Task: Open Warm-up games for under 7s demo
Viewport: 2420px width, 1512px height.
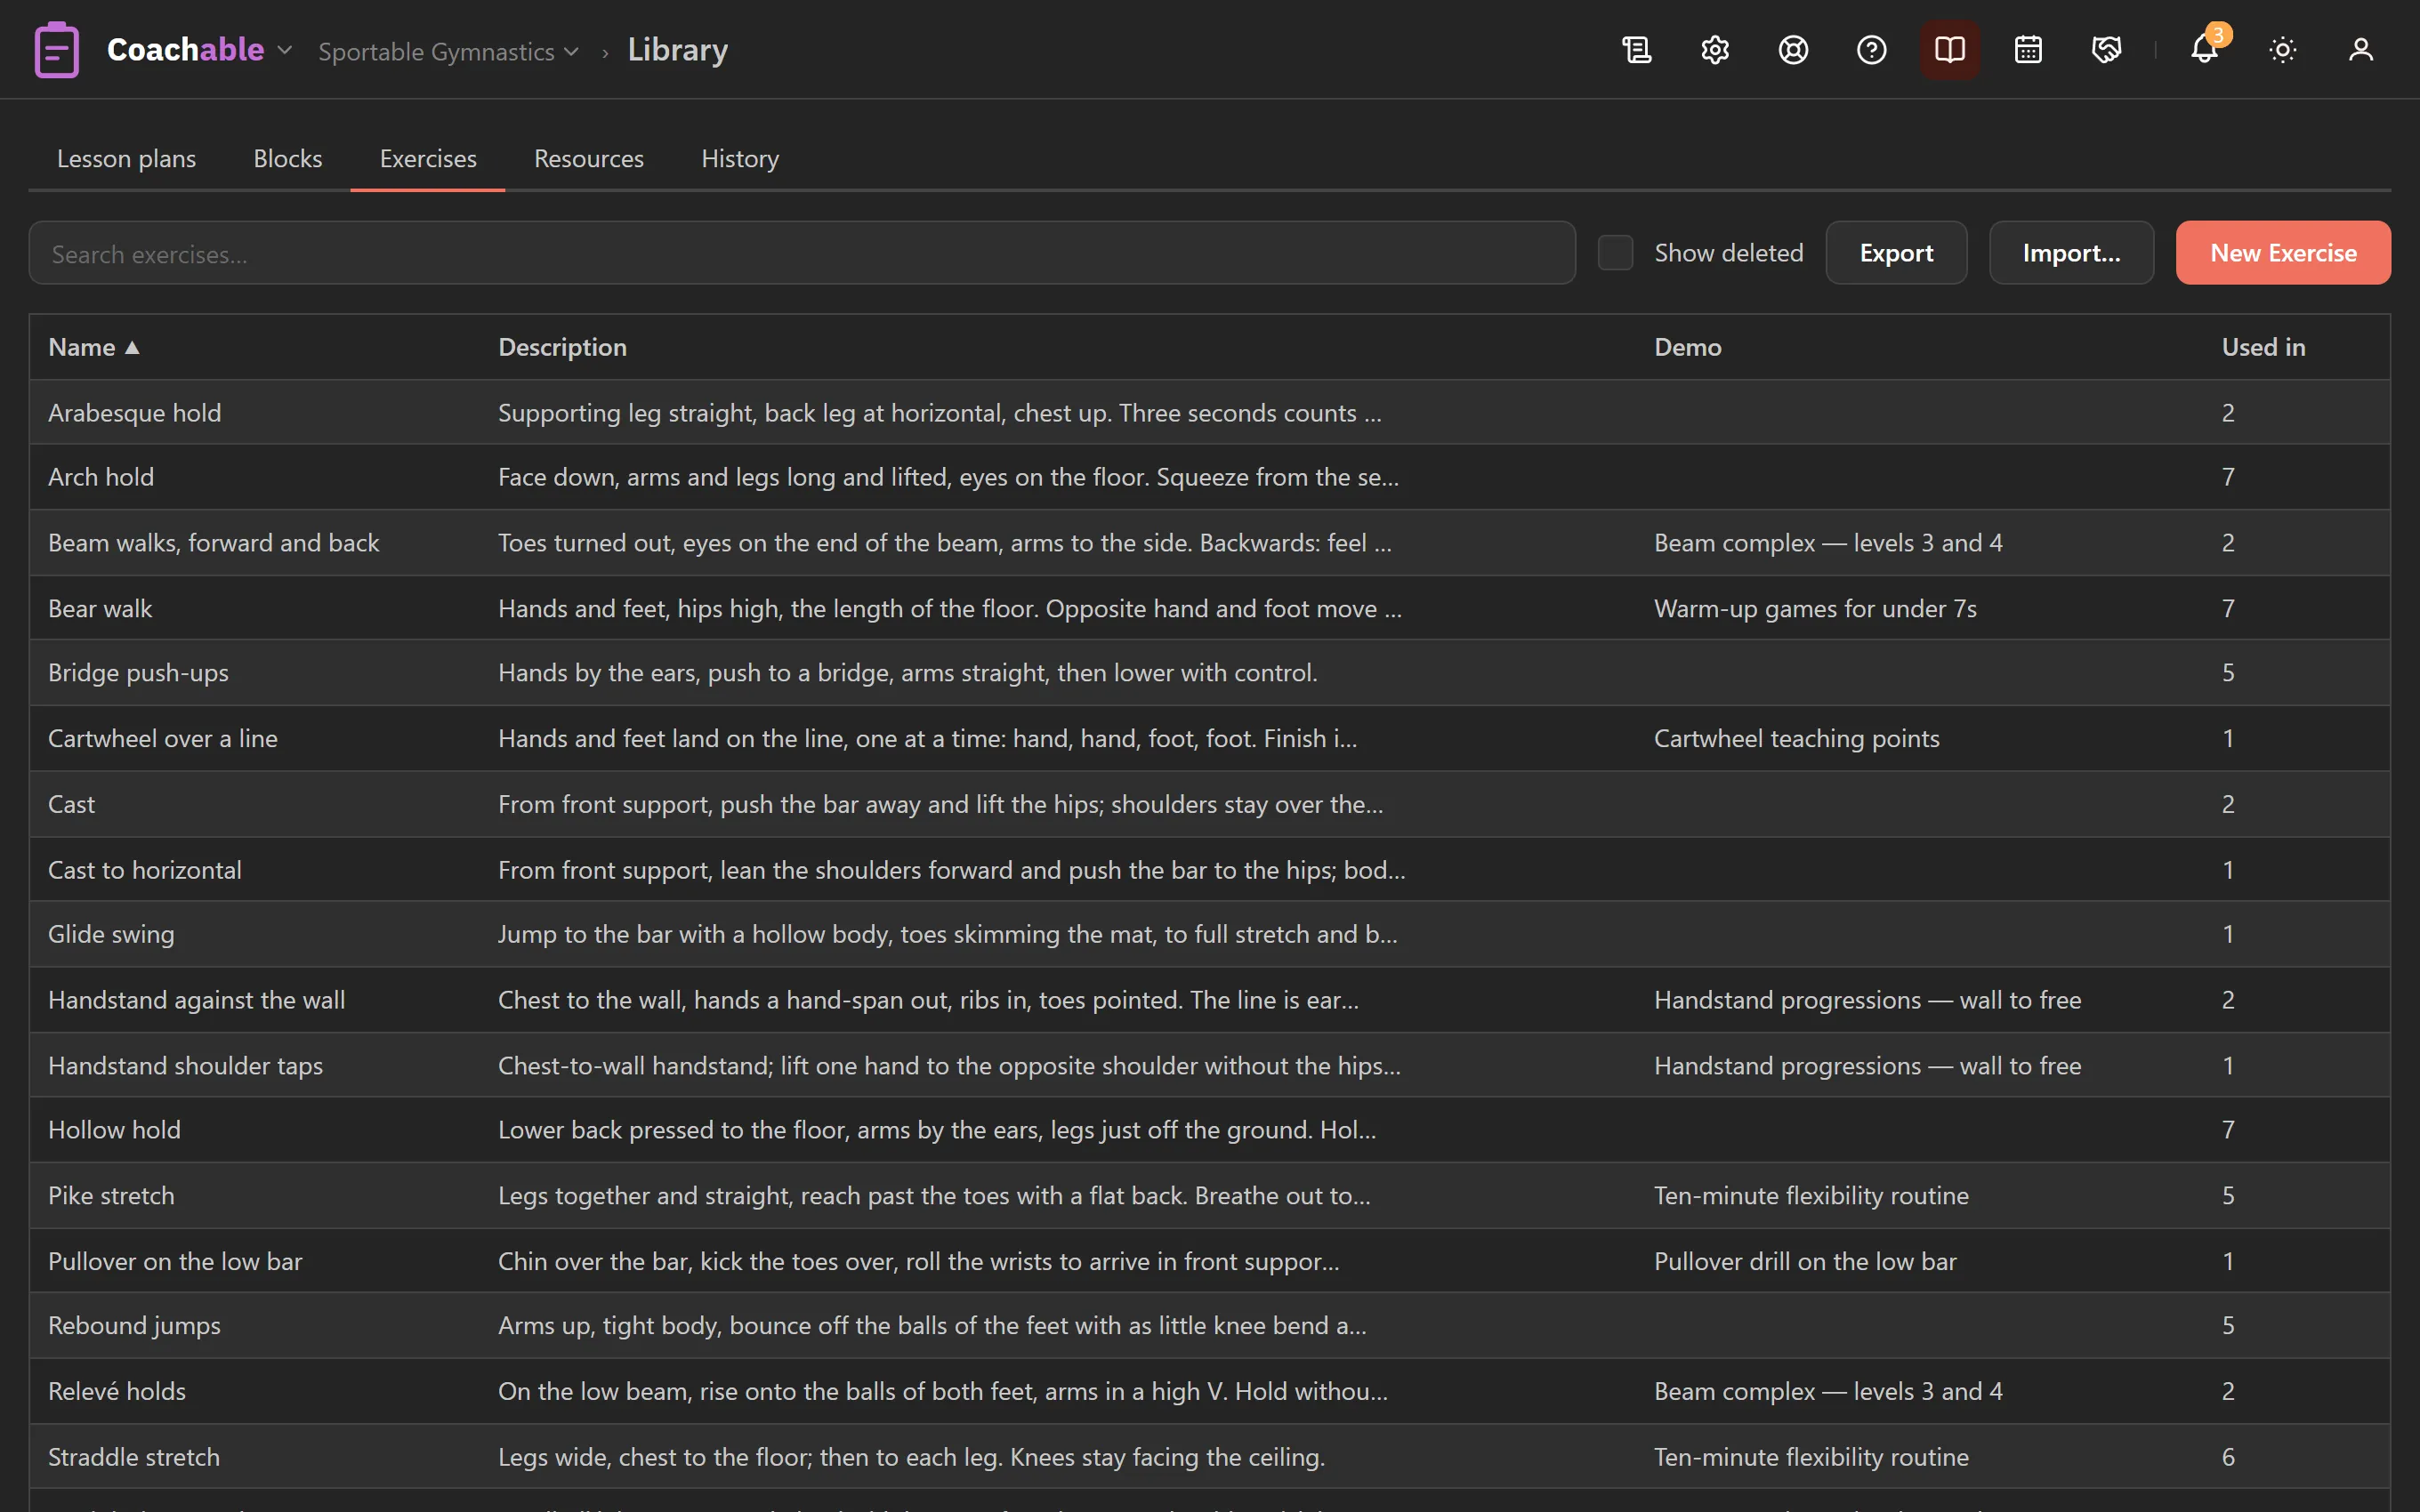Action: pyautogui.click(x=1815, y=608)
